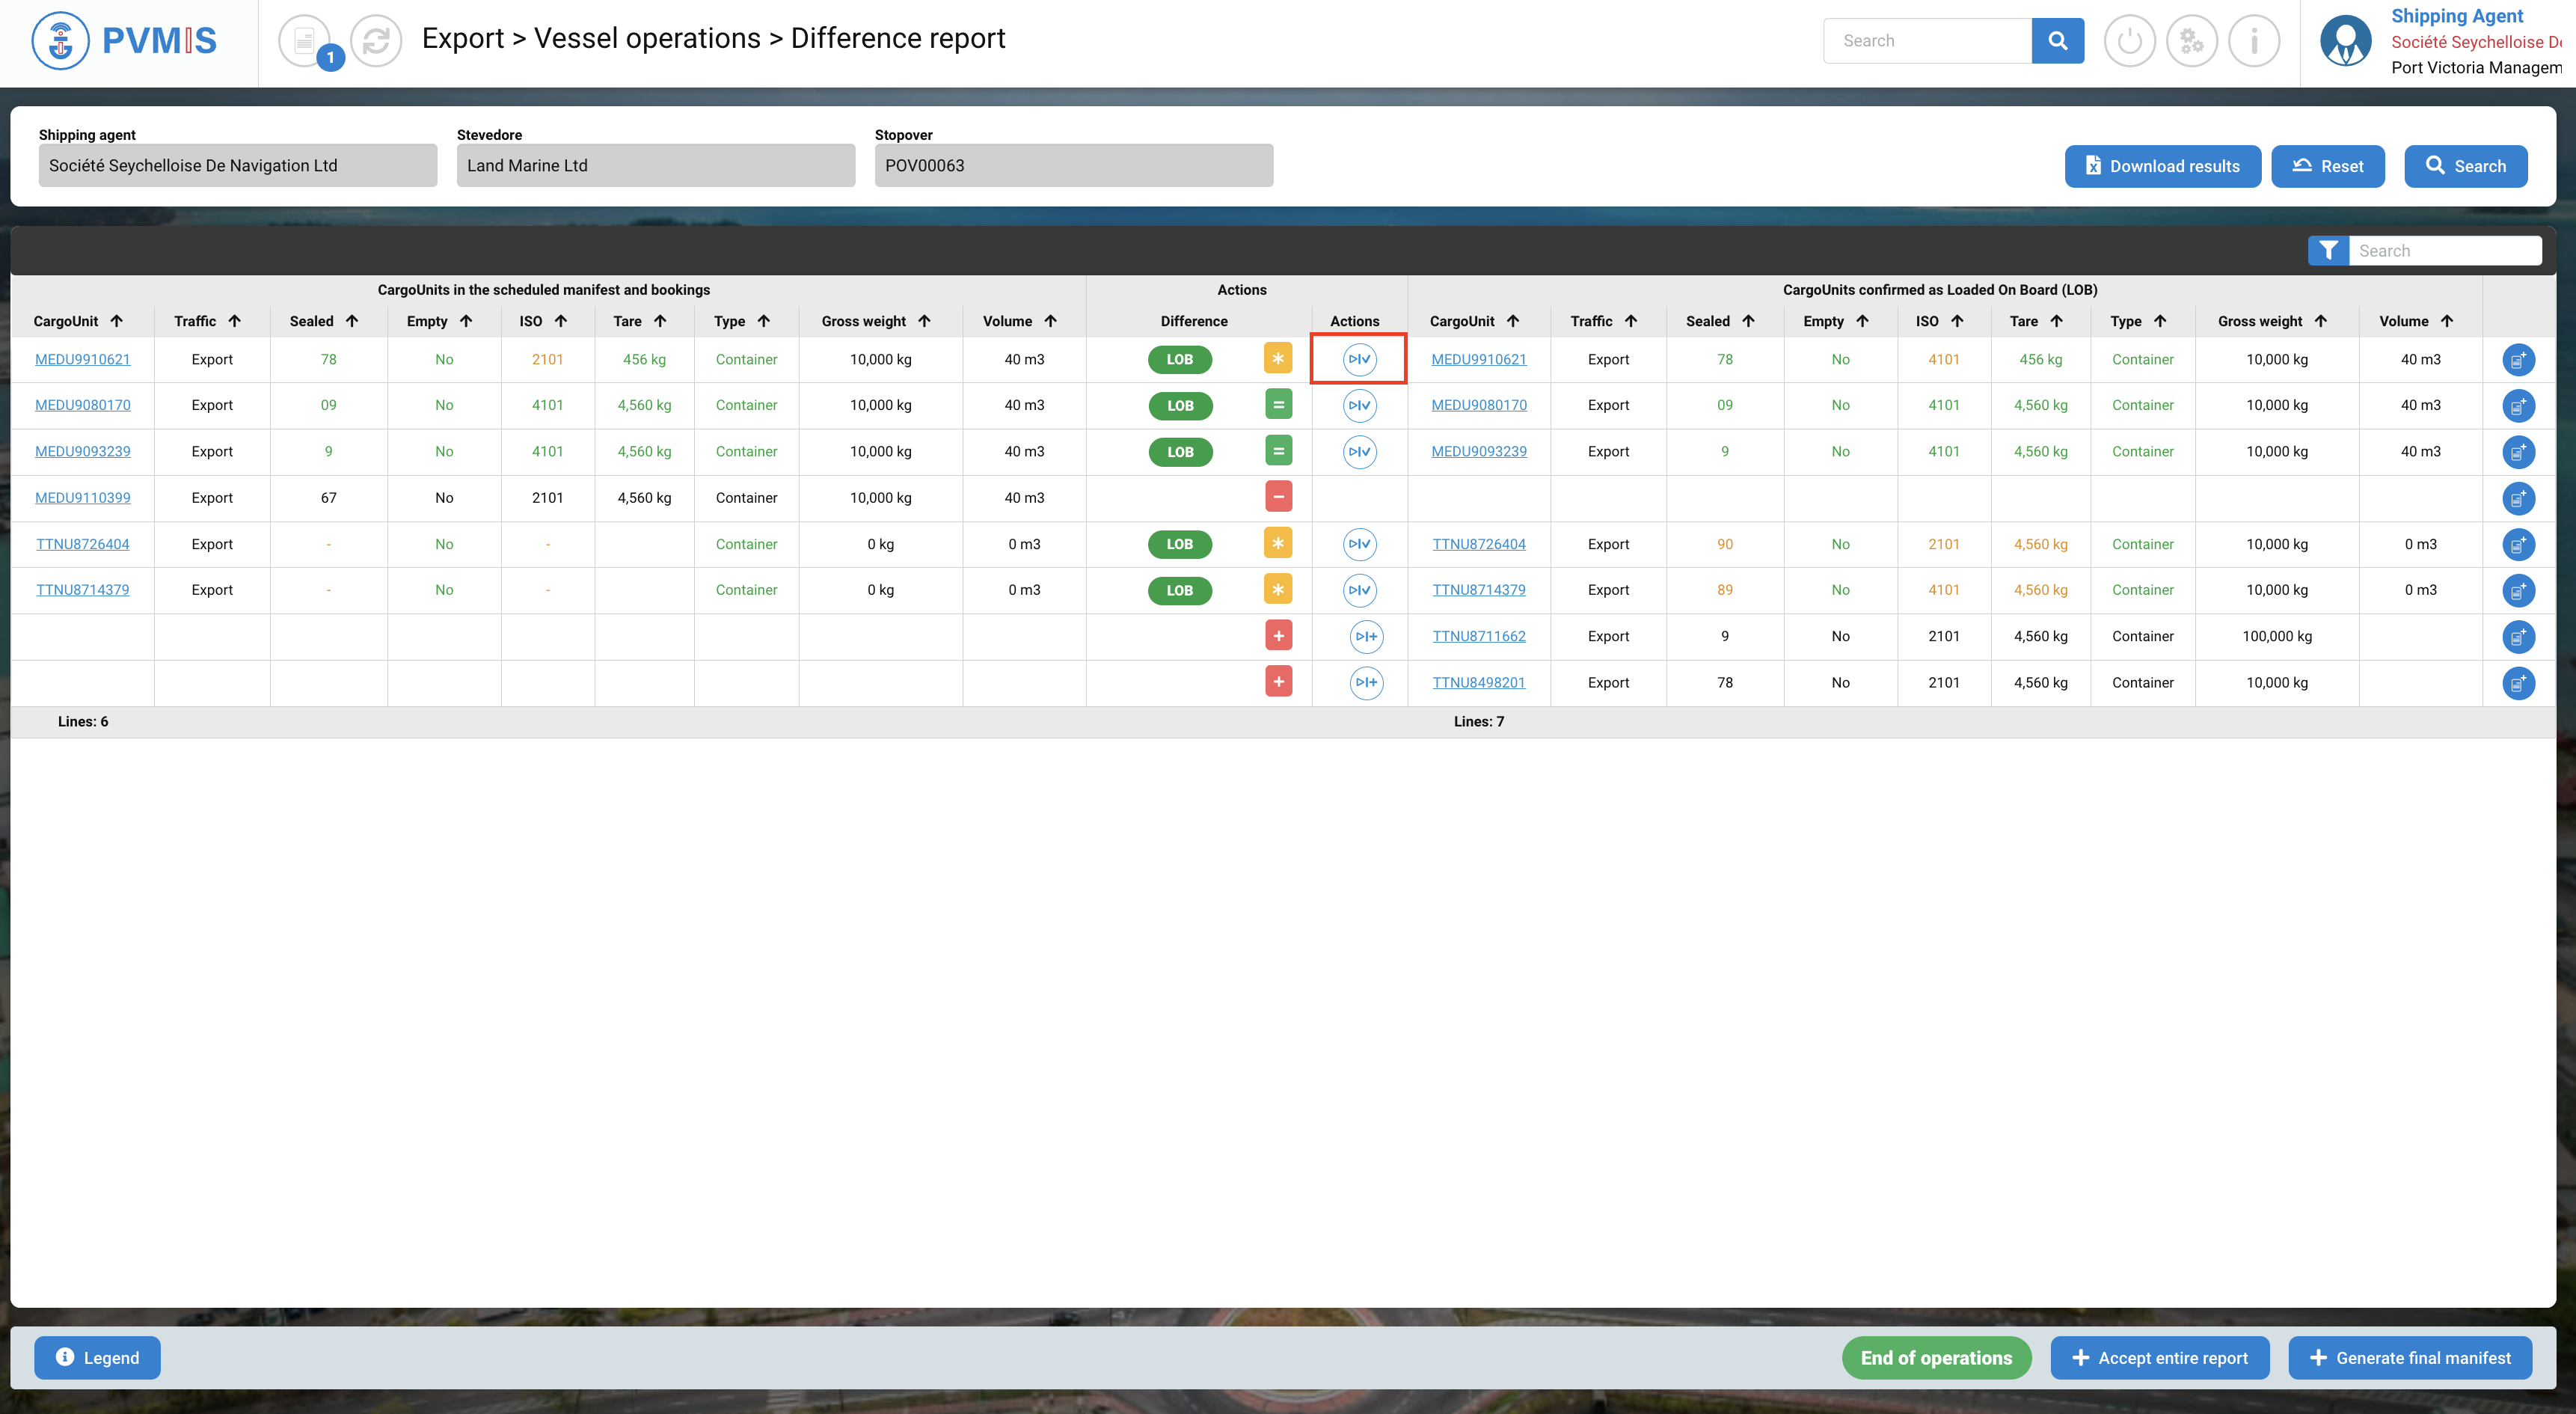
Task: Click the table filter Search field
Action: tap(2444, 251)
